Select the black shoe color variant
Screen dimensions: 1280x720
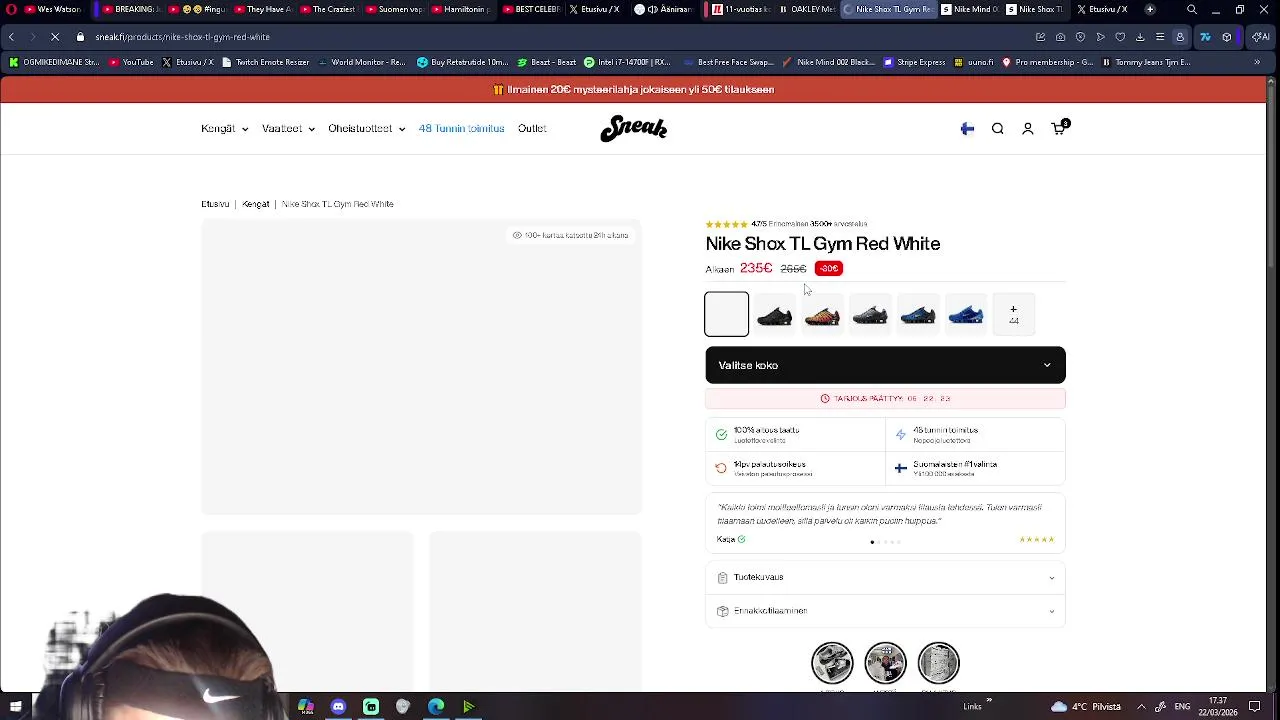click(775, 315)
